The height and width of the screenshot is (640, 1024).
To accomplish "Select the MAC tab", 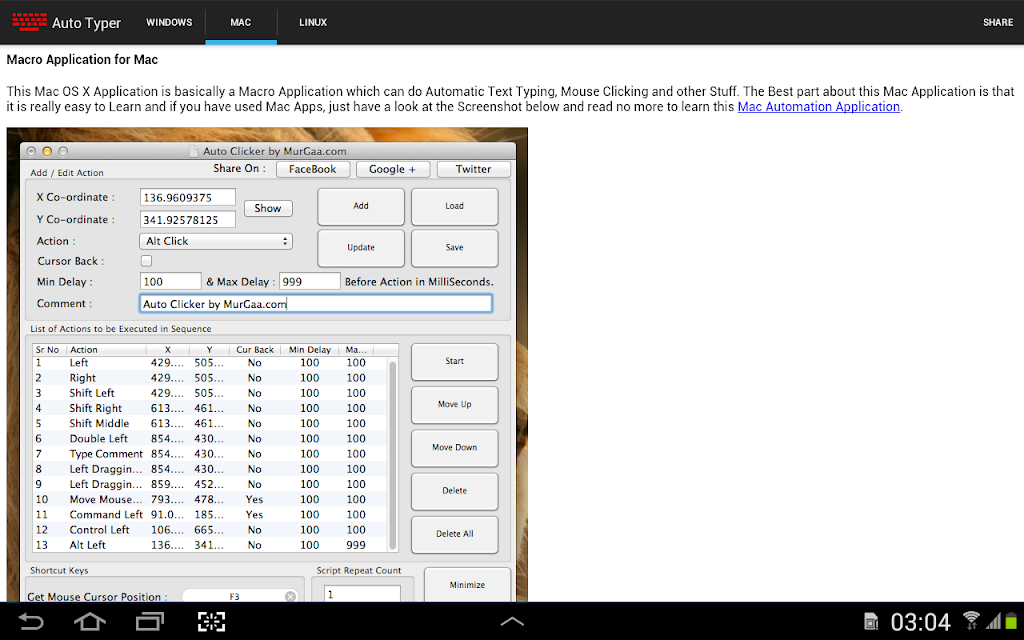I will click(x=240, y=22).
